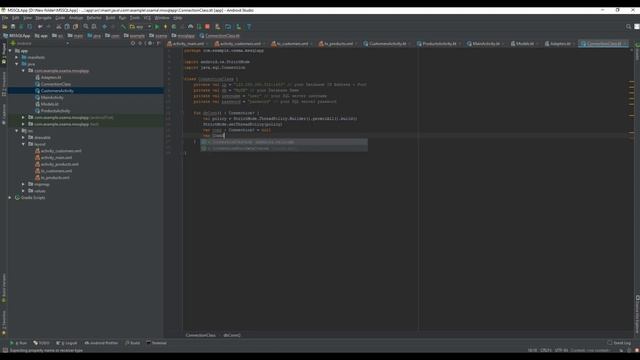
Task: Expand the manifests folder
Action: point(17,58)
